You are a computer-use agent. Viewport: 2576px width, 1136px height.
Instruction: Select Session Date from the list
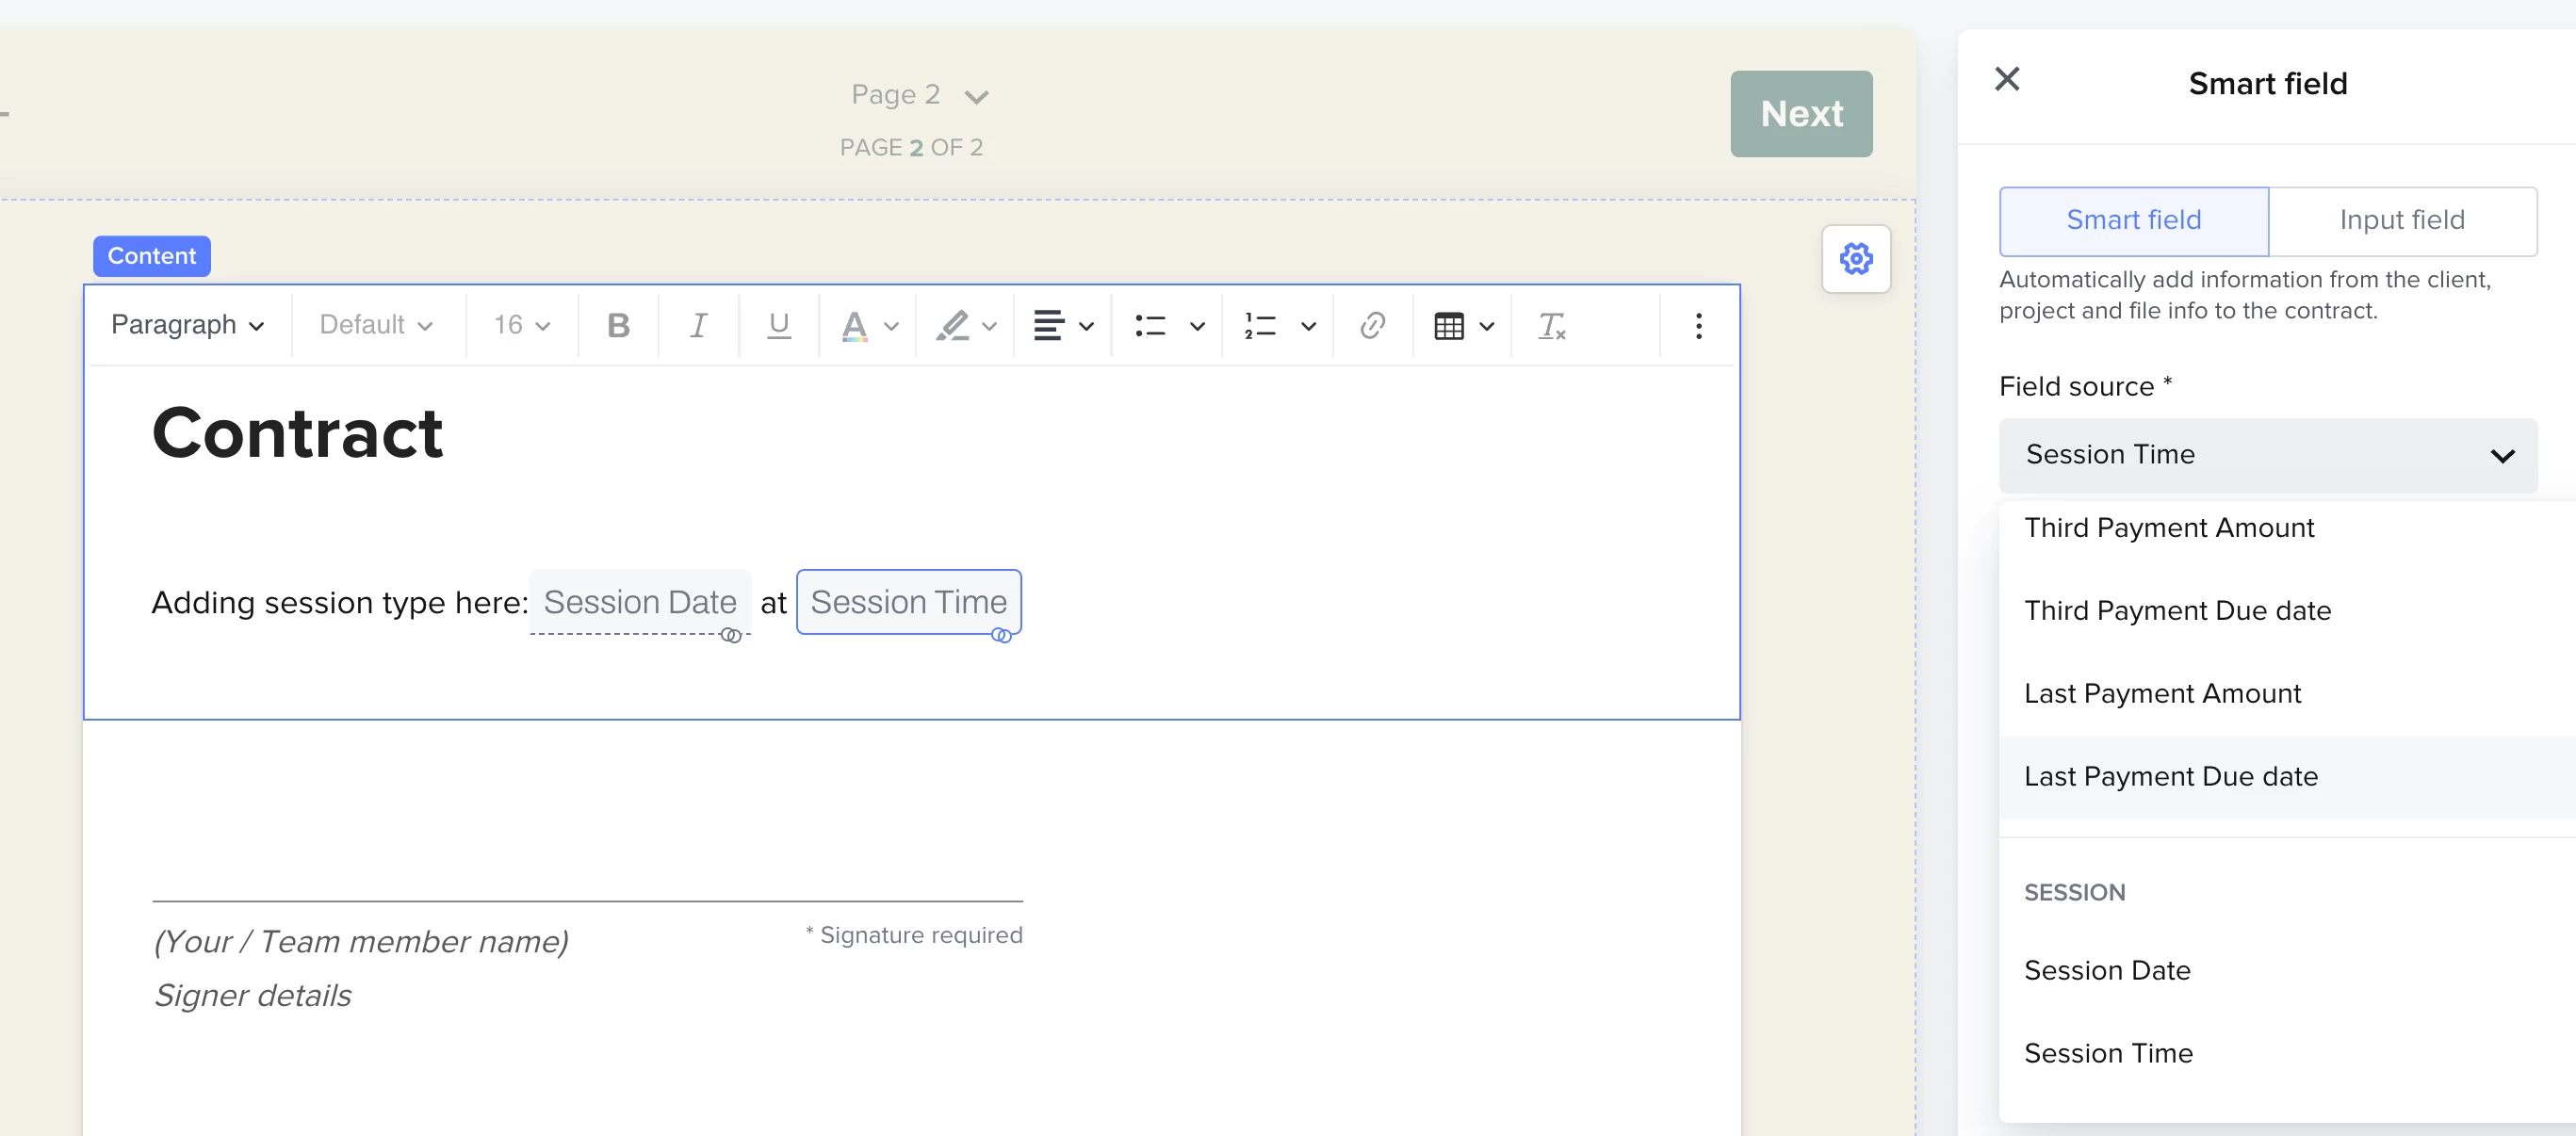[2107, 970]
